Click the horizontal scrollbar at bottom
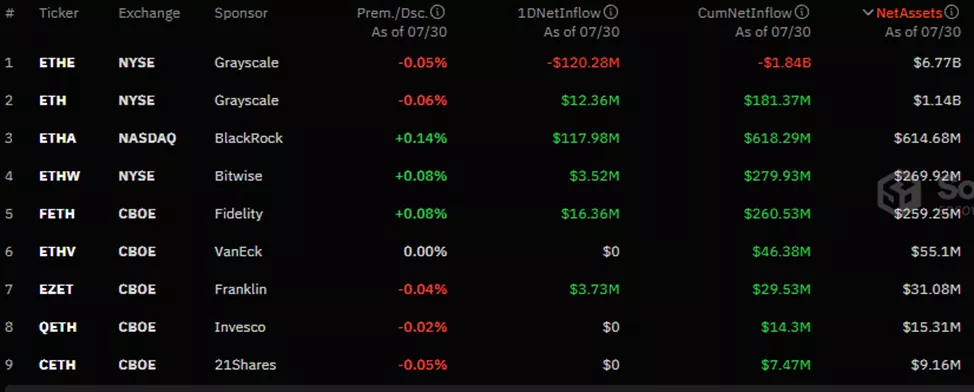974x392 pixels. 487,388
